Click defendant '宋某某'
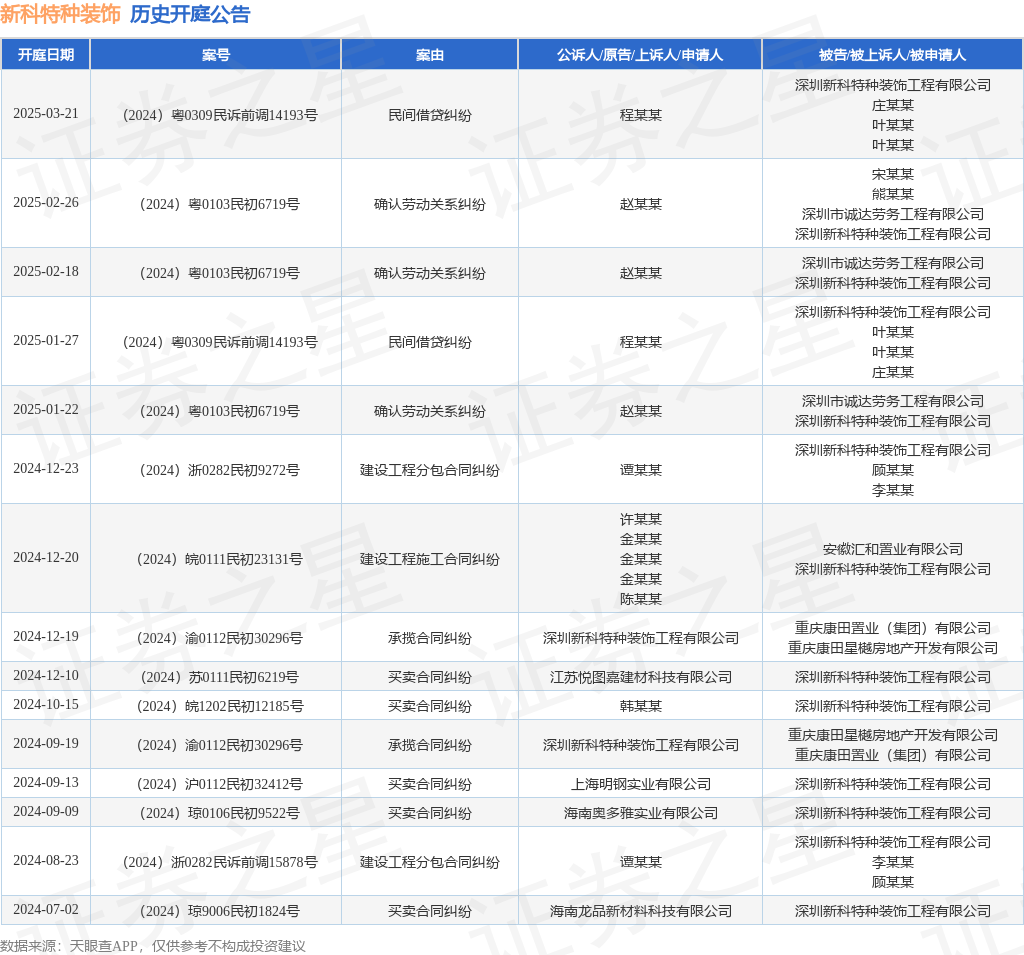 coord(893,174)
